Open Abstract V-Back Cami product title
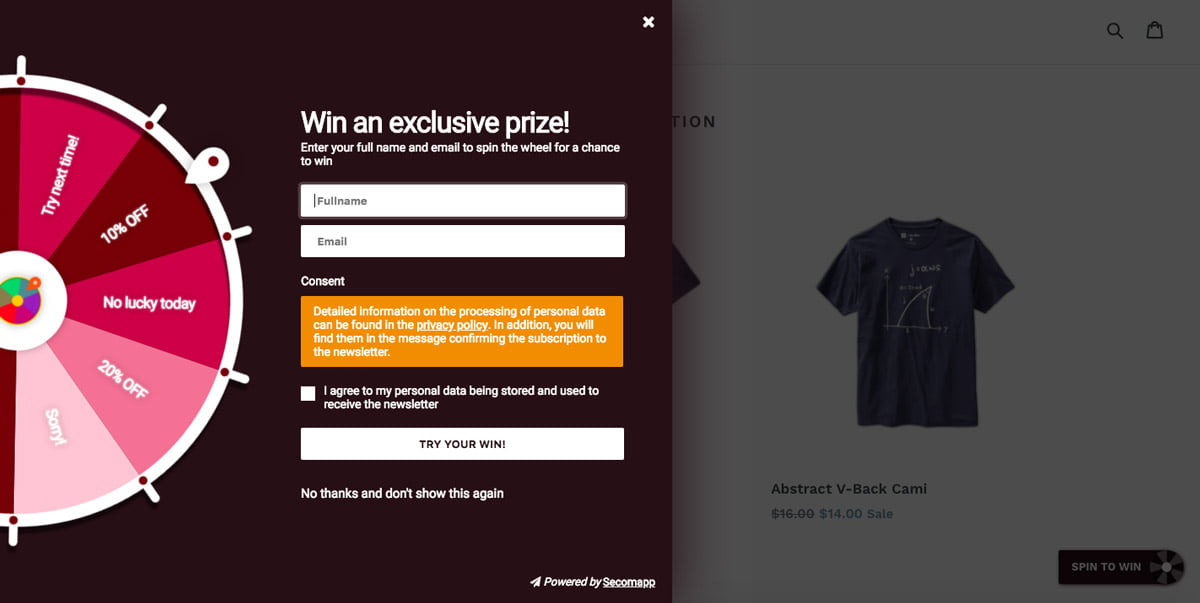The image size is (1200, 603). pyautogui.click(x=849, y=489)
